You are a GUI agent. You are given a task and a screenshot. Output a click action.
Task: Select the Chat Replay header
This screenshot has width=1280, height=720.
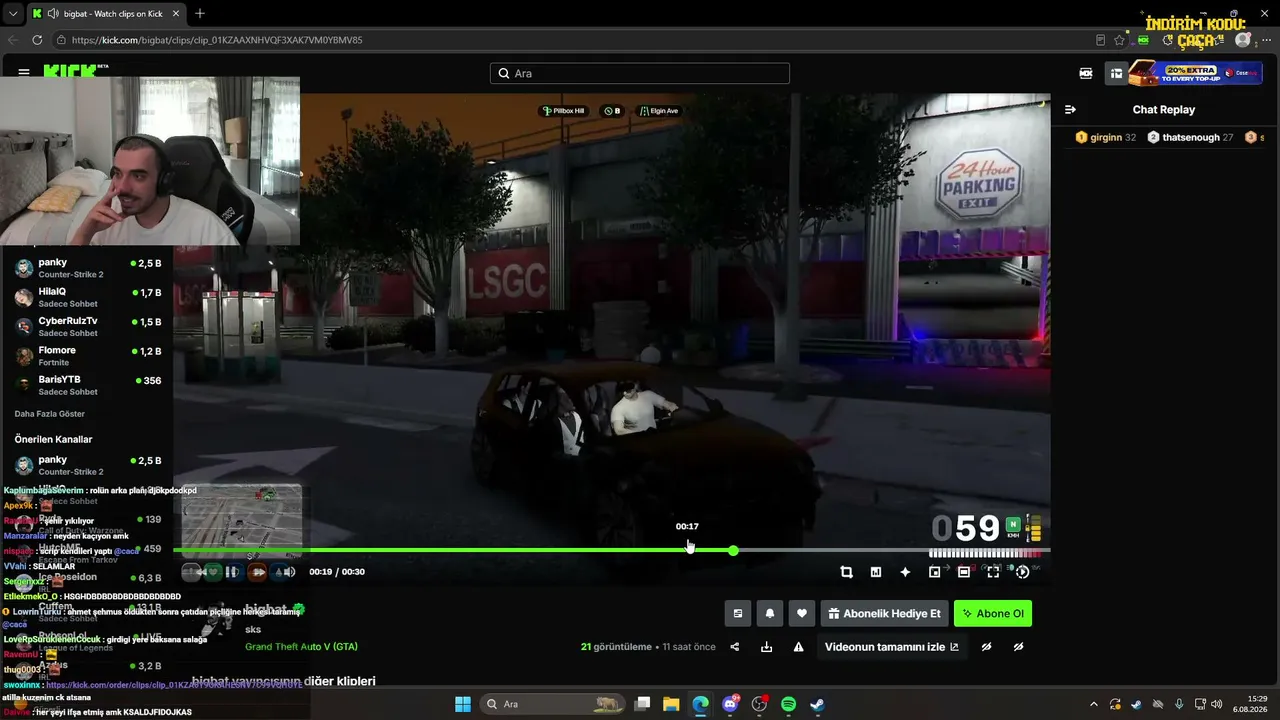click(x=1163, y=109)
